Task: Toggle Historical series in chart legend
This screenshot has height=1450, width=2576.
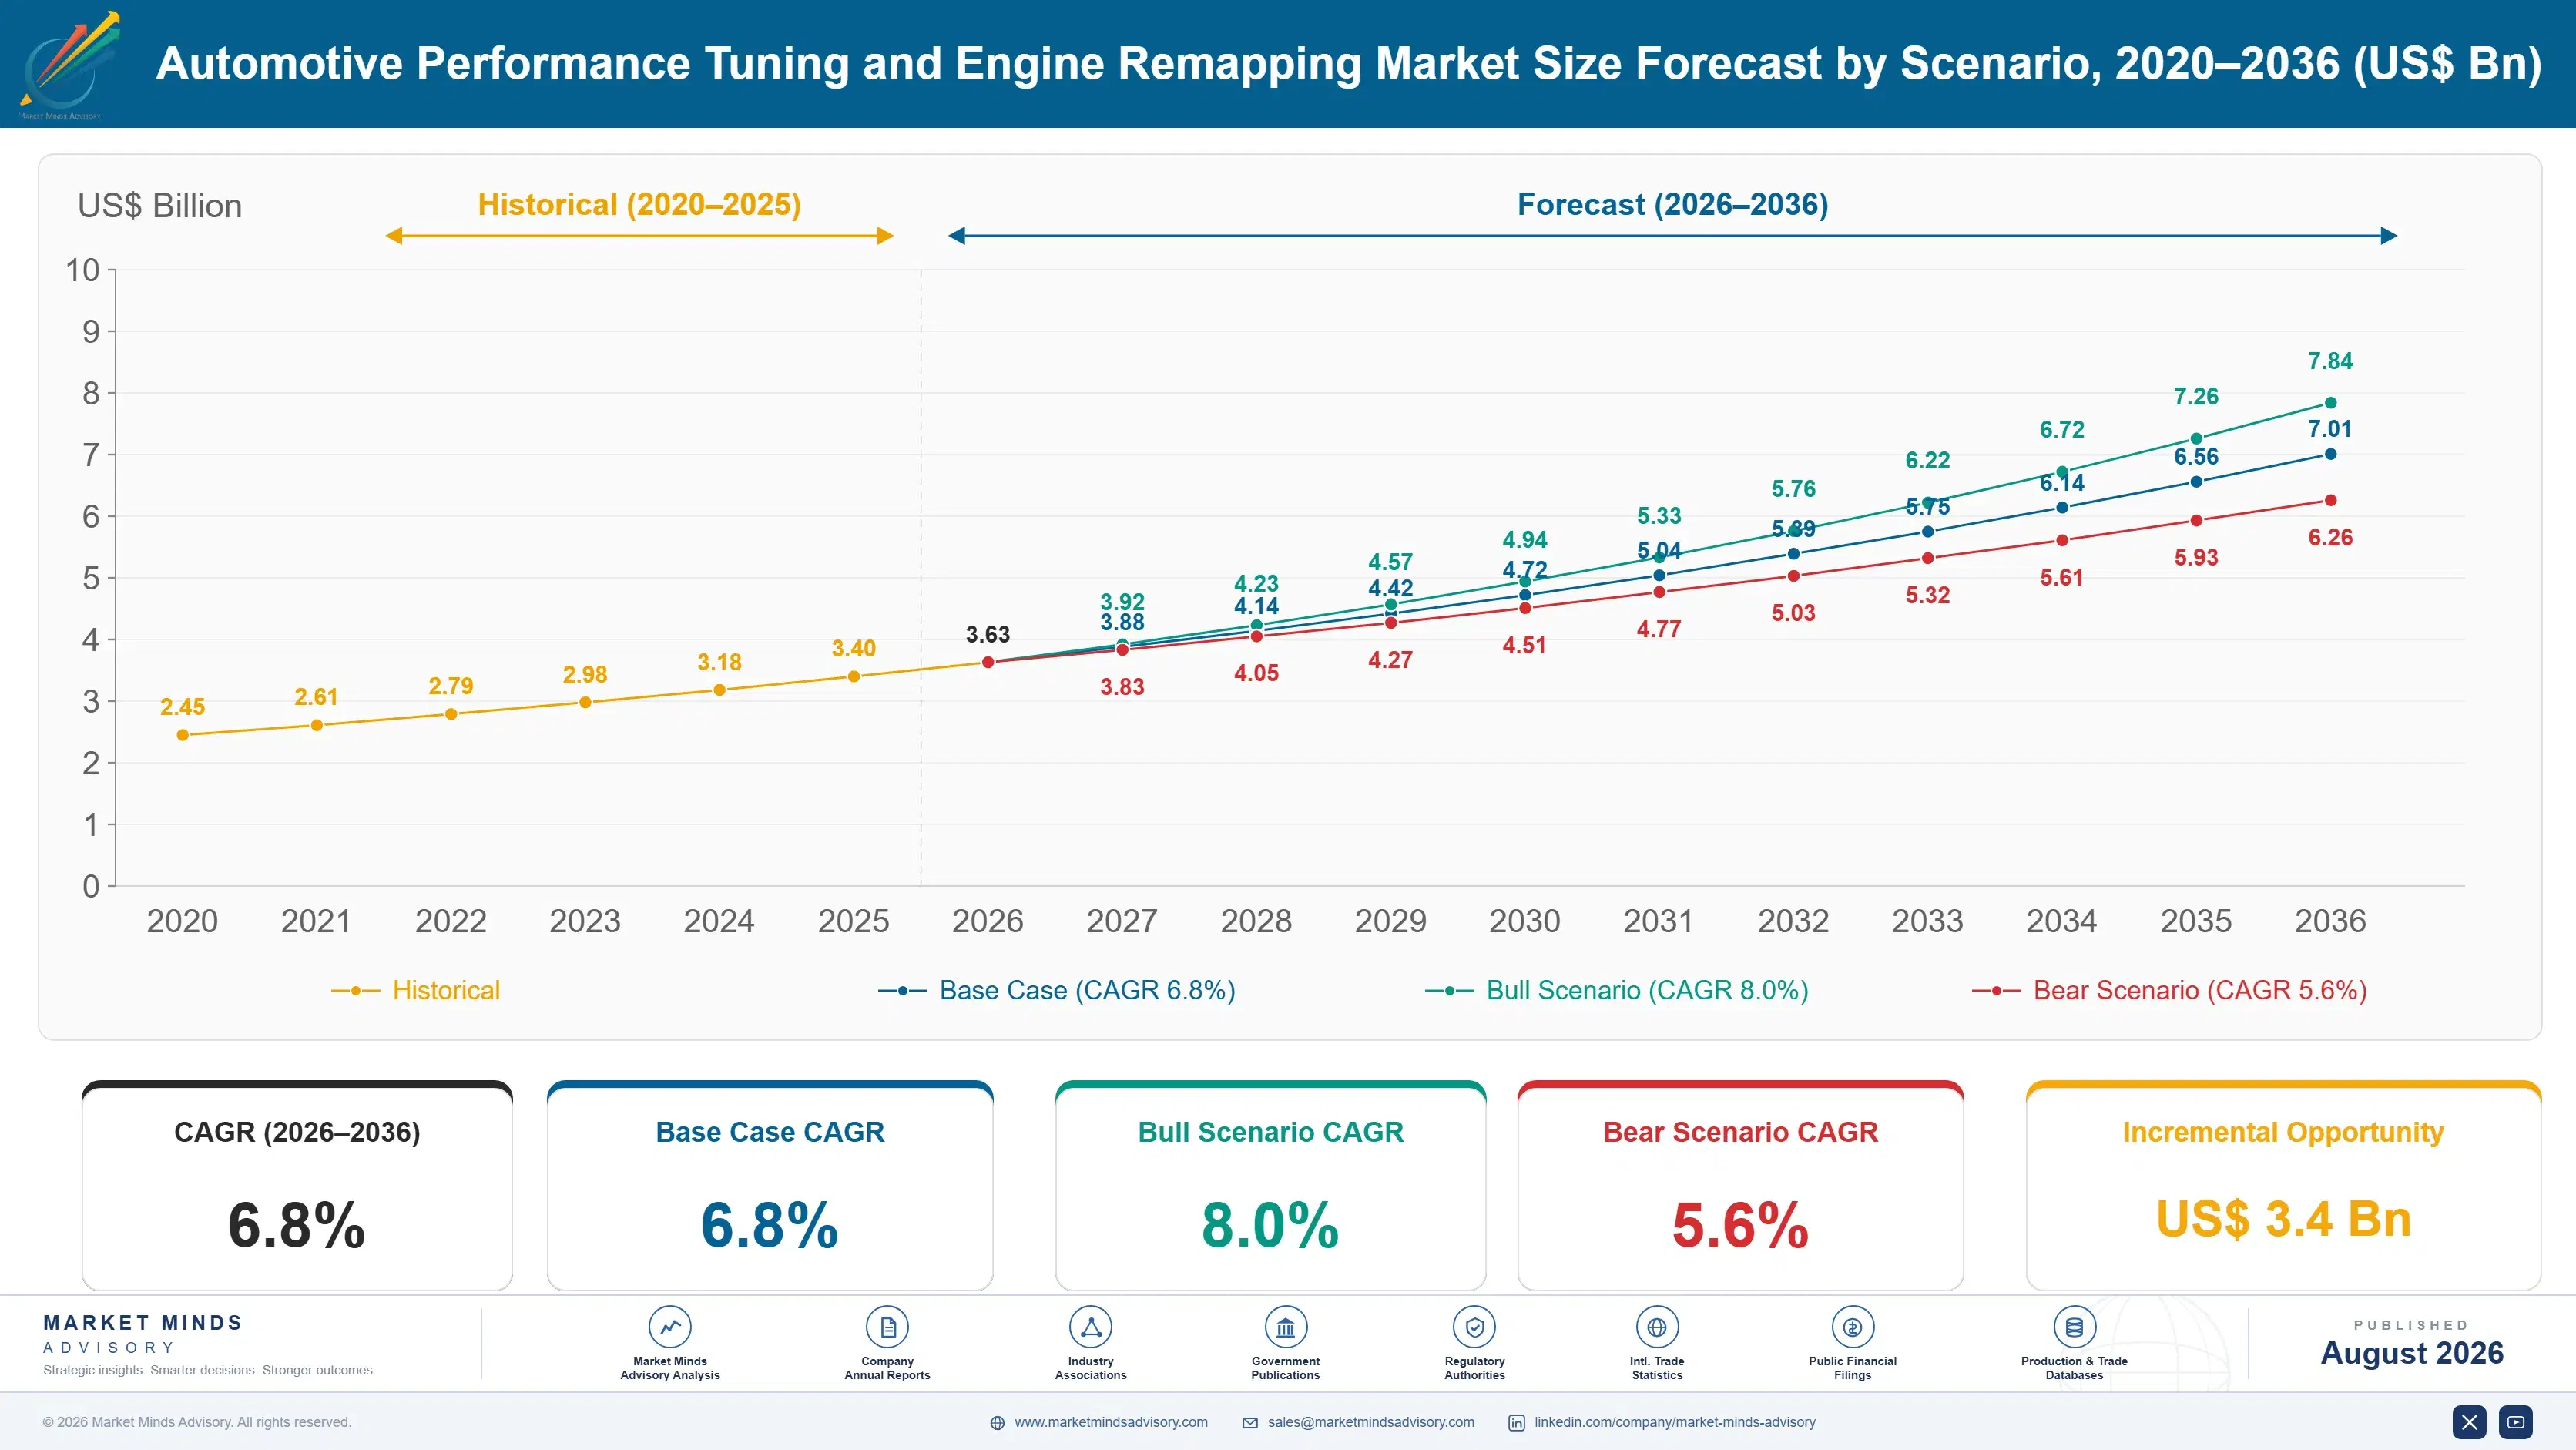Action: pos(416,990)
